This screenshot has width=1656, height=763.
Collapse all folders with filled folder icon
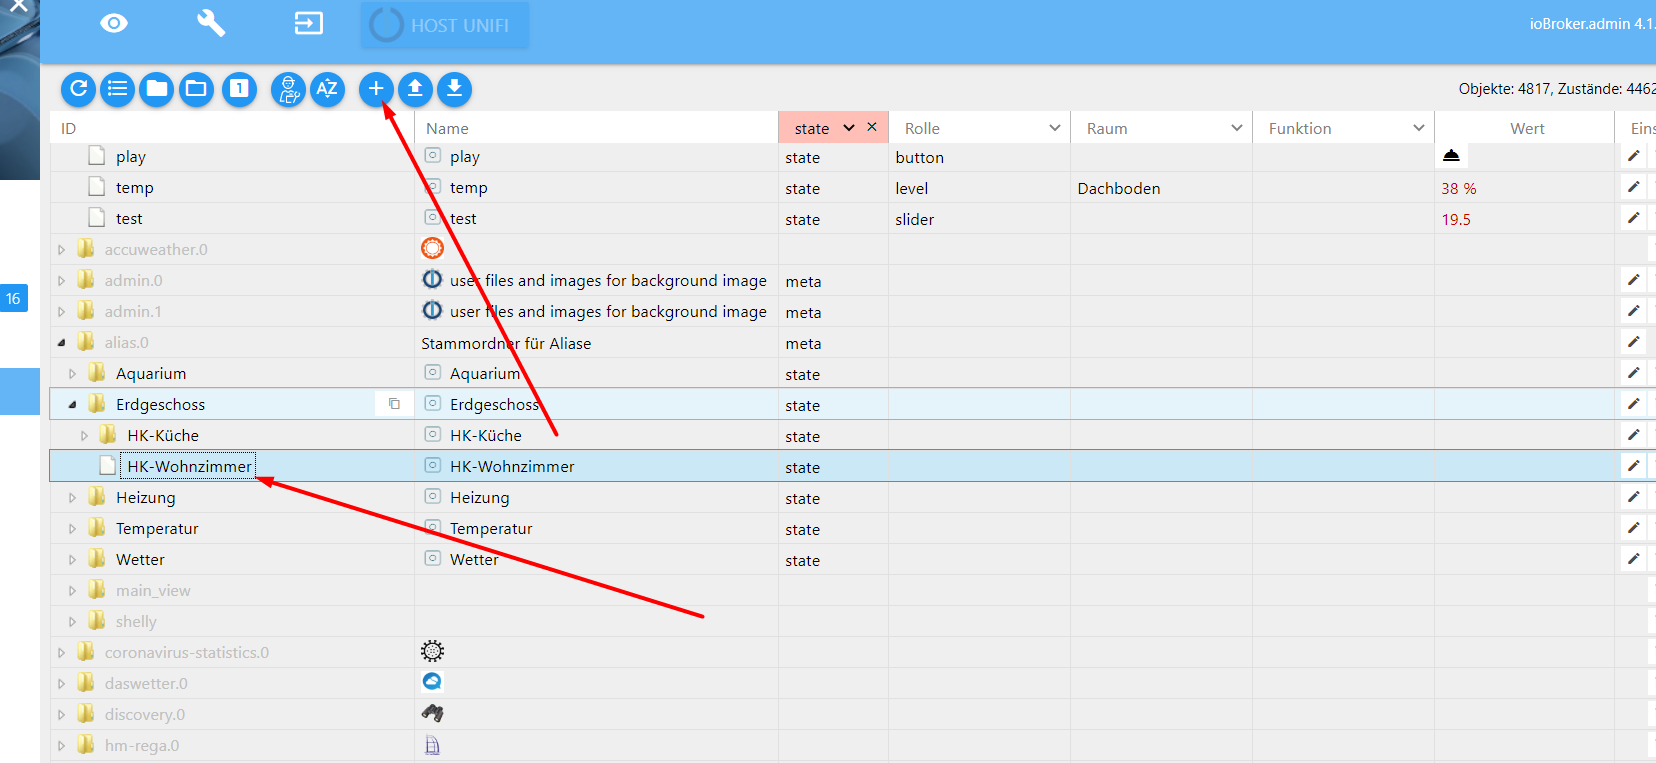point(157,89)
